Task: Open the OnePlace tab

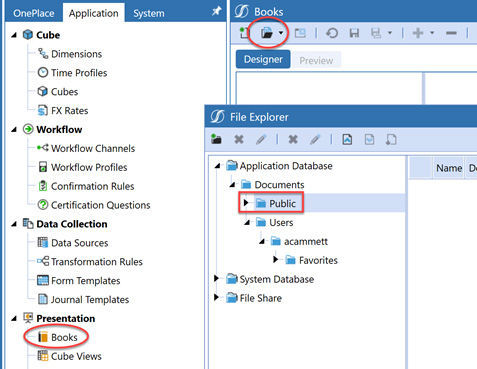Action: [34, 13]
